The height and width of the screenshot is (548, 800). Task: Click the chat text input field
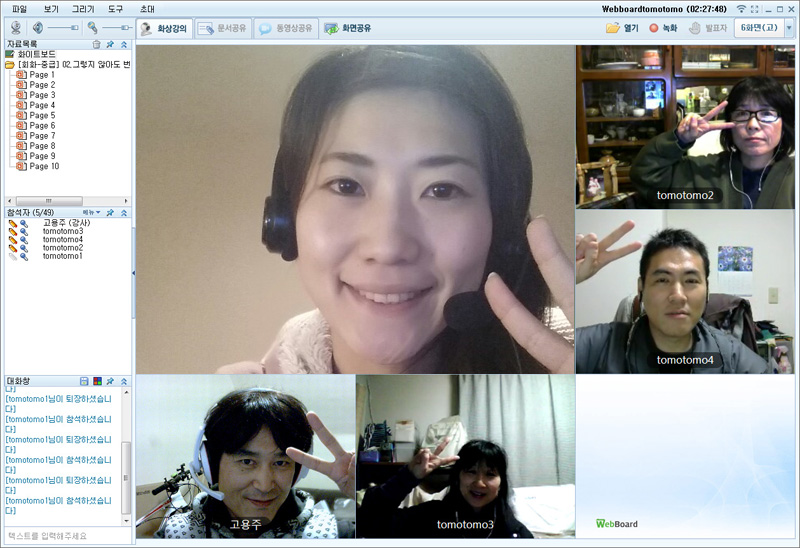pyautogui.click(x=66, y=536)
